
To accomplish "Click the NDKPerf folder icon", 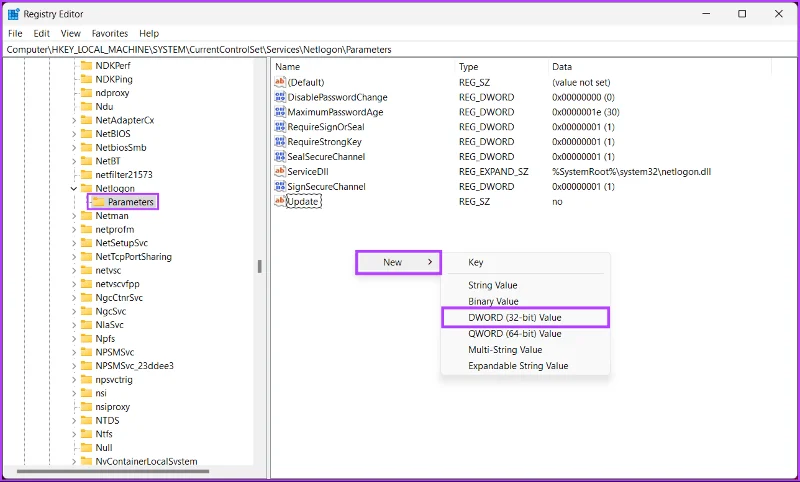I will 86,65.
